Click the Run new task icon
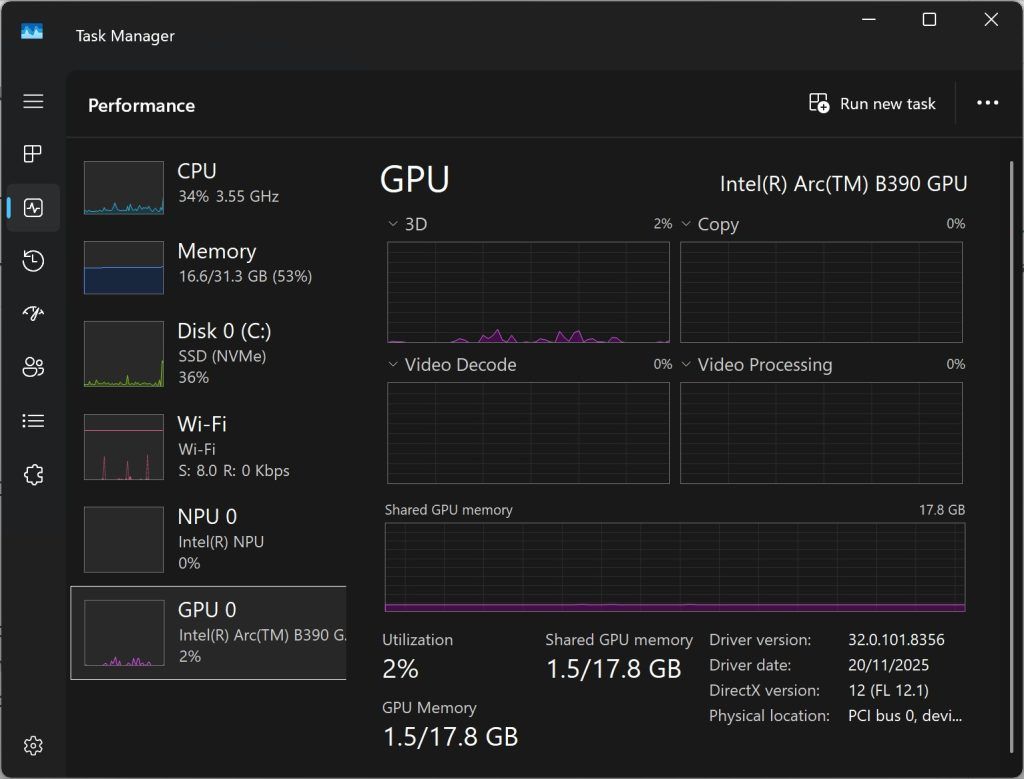 (x=819, y=103)
